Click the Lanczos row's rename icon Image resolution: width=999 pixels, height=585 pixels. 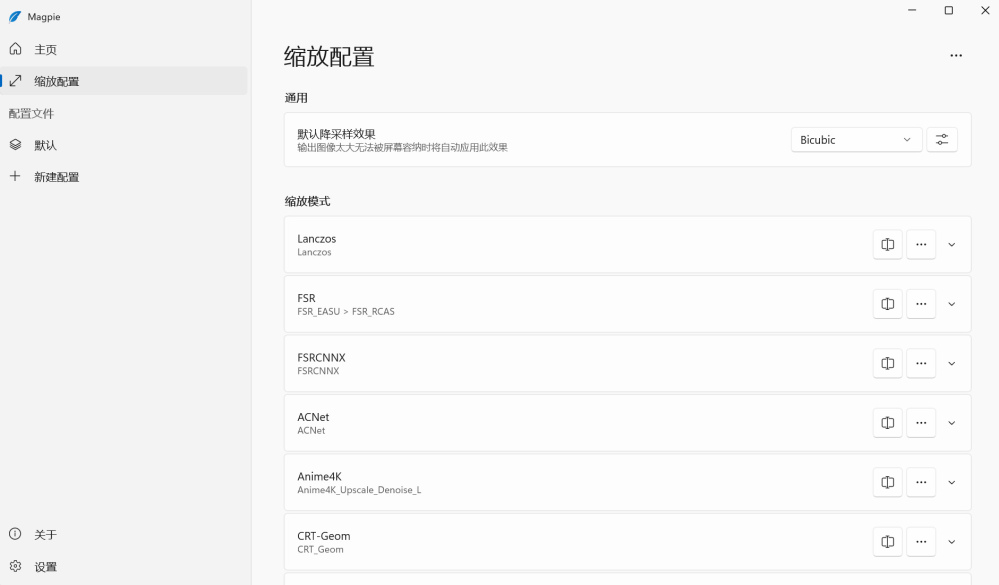pos(888,245)
